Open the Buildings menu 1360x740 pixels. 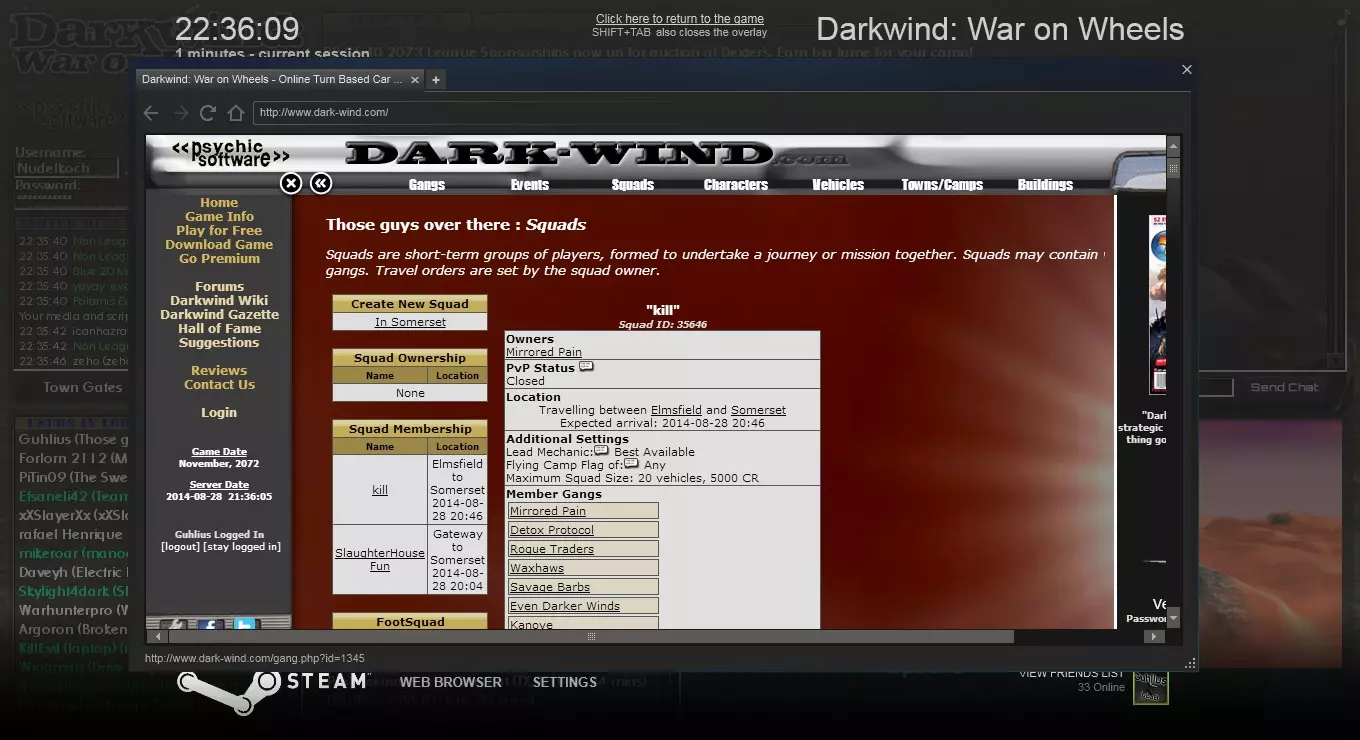[x=1045, y=185]
